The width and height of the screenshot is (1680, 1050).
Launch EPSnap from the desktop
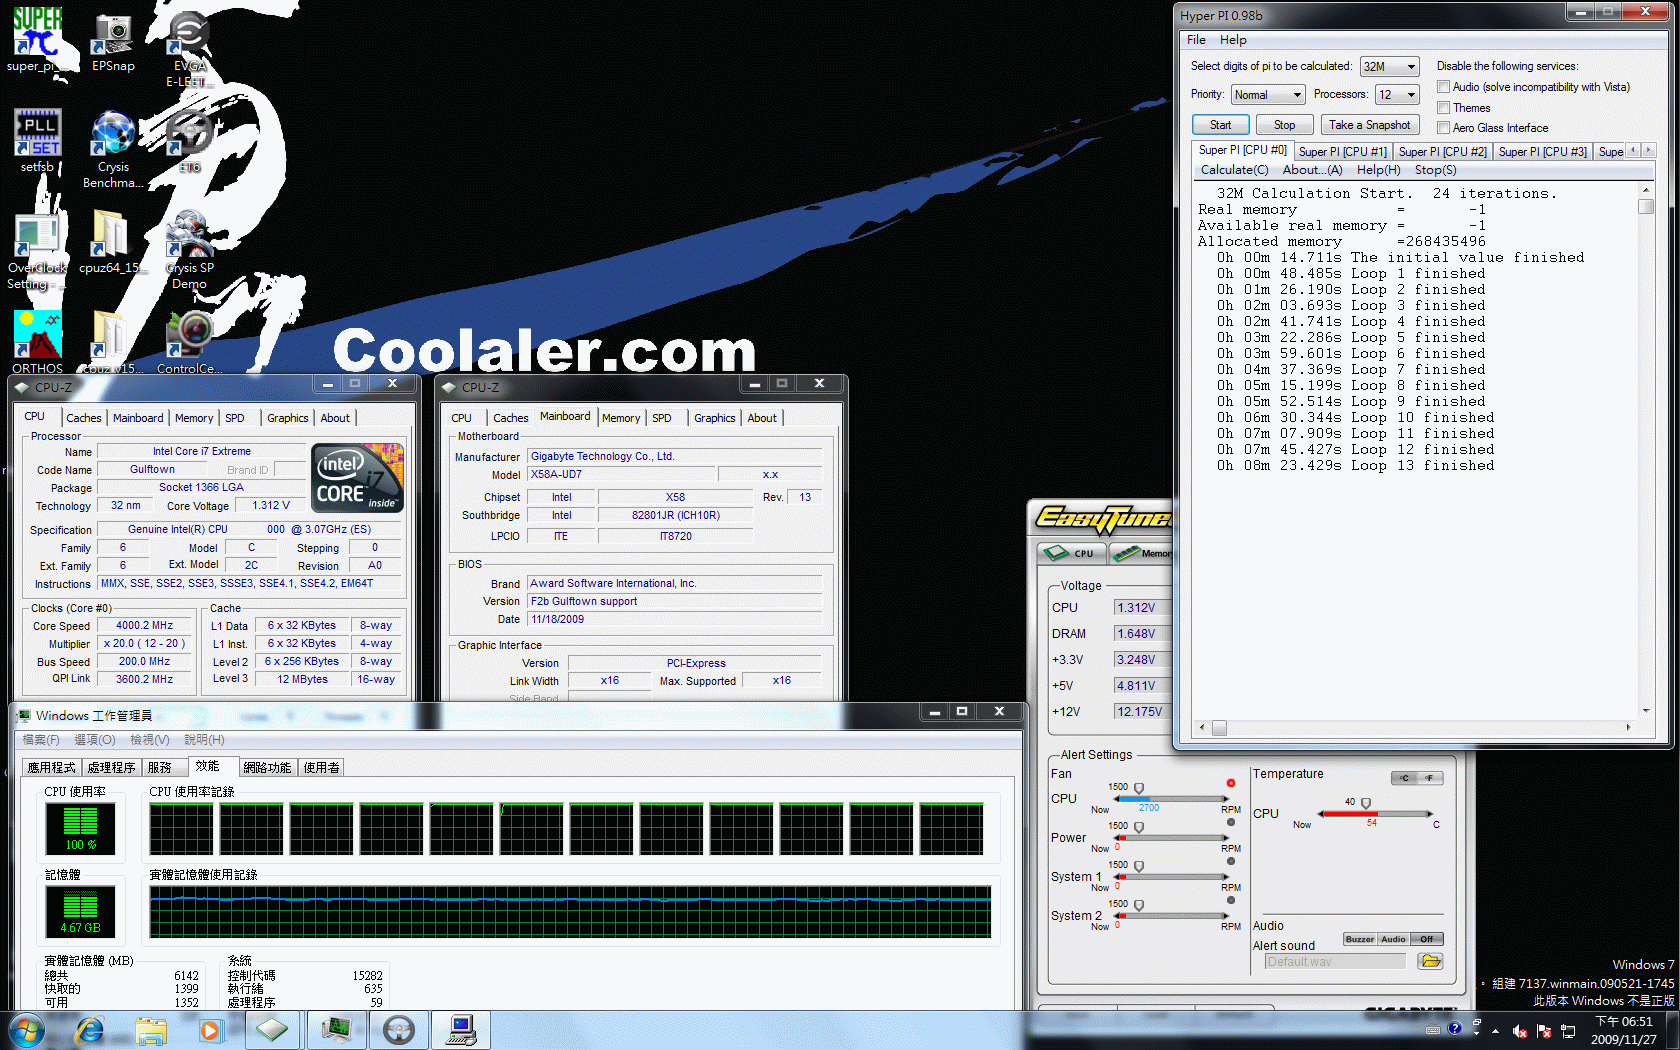point(113,40)
